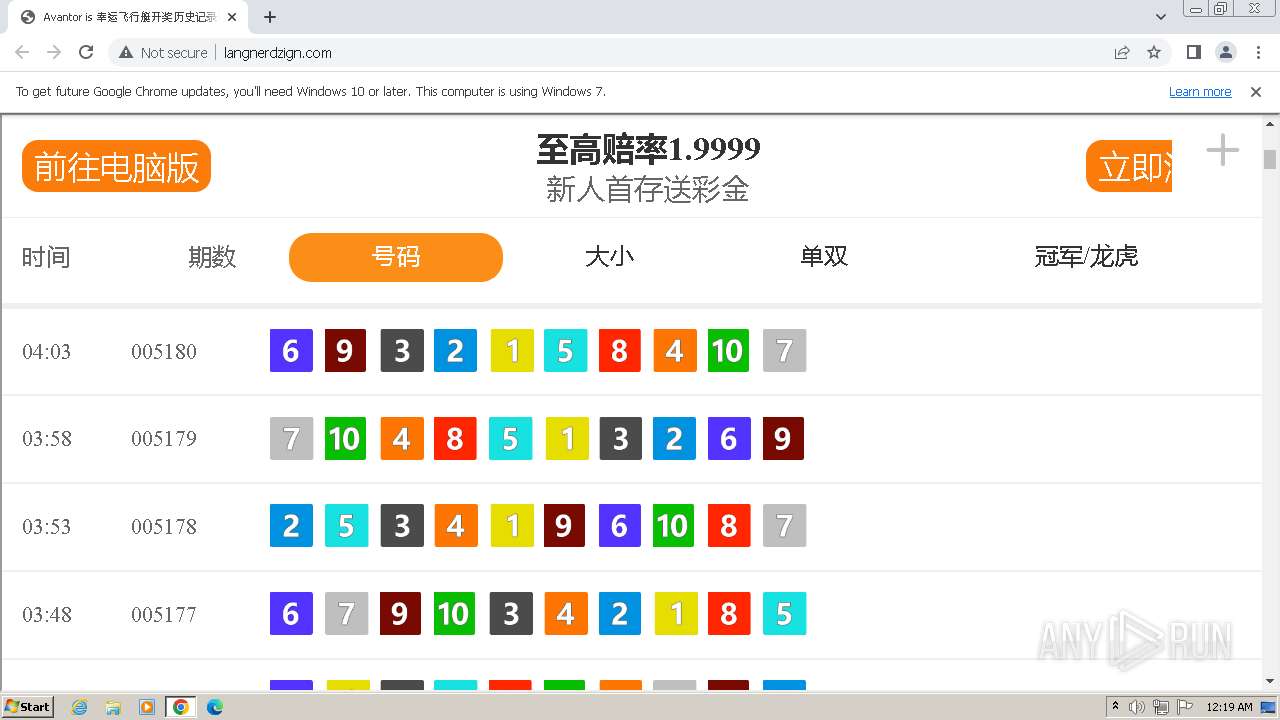Image resolution: width=1280 pixels, height=720 pixels.
Task: Select the 号码 tab
Action: click(x=396, y=257)
